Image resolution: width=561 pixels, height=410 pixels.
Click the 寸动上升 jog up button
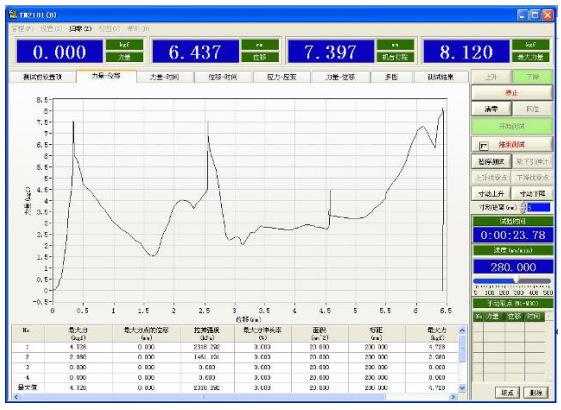491,194
